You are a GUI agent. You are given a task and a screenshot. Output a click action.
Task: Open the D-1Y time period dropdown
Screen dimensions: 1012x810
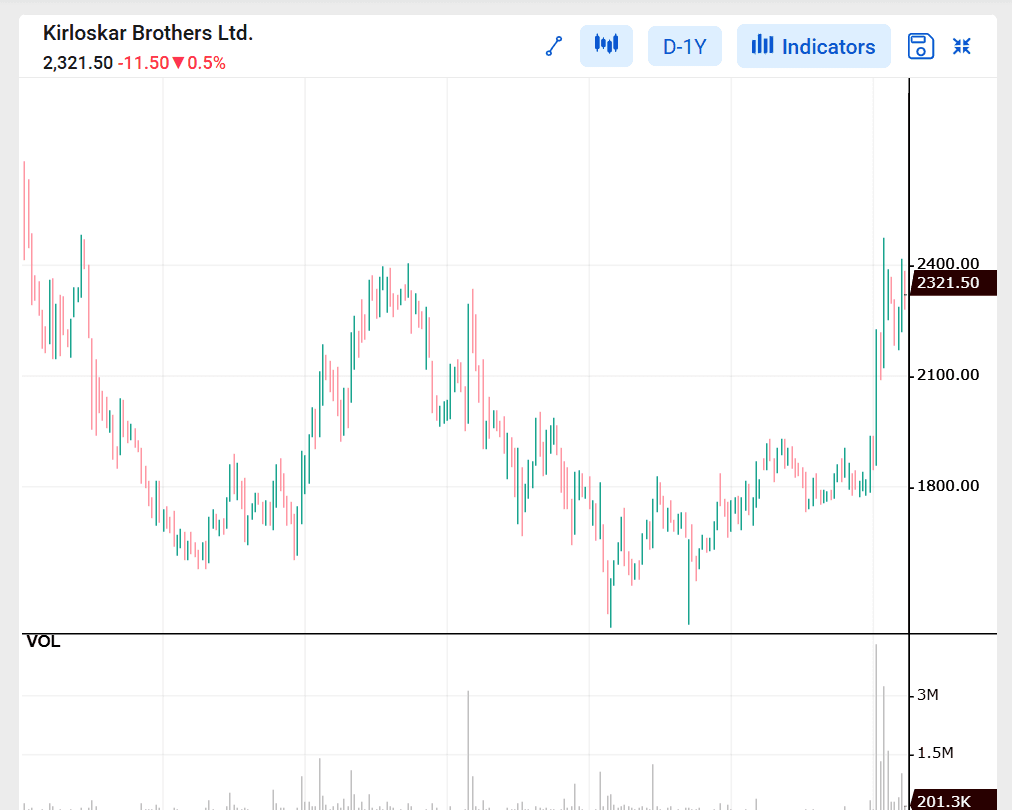684,46
